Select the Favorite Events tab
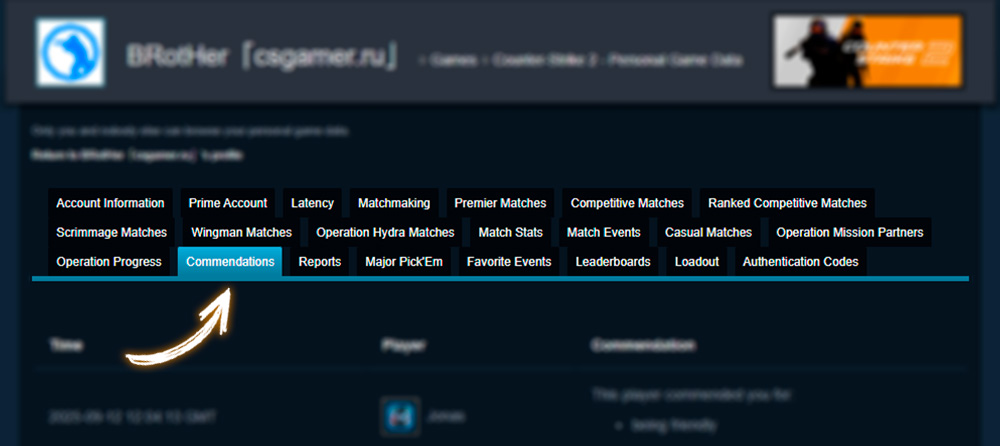Image resolution: width=1000 pixels, height=446 pixels. 509,262
